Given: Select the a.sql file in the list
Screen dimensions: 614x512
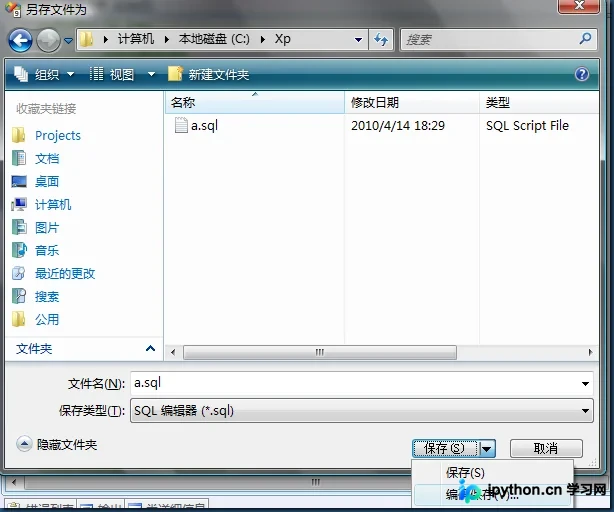Looking at the screenshot, I should click(204, 126).
